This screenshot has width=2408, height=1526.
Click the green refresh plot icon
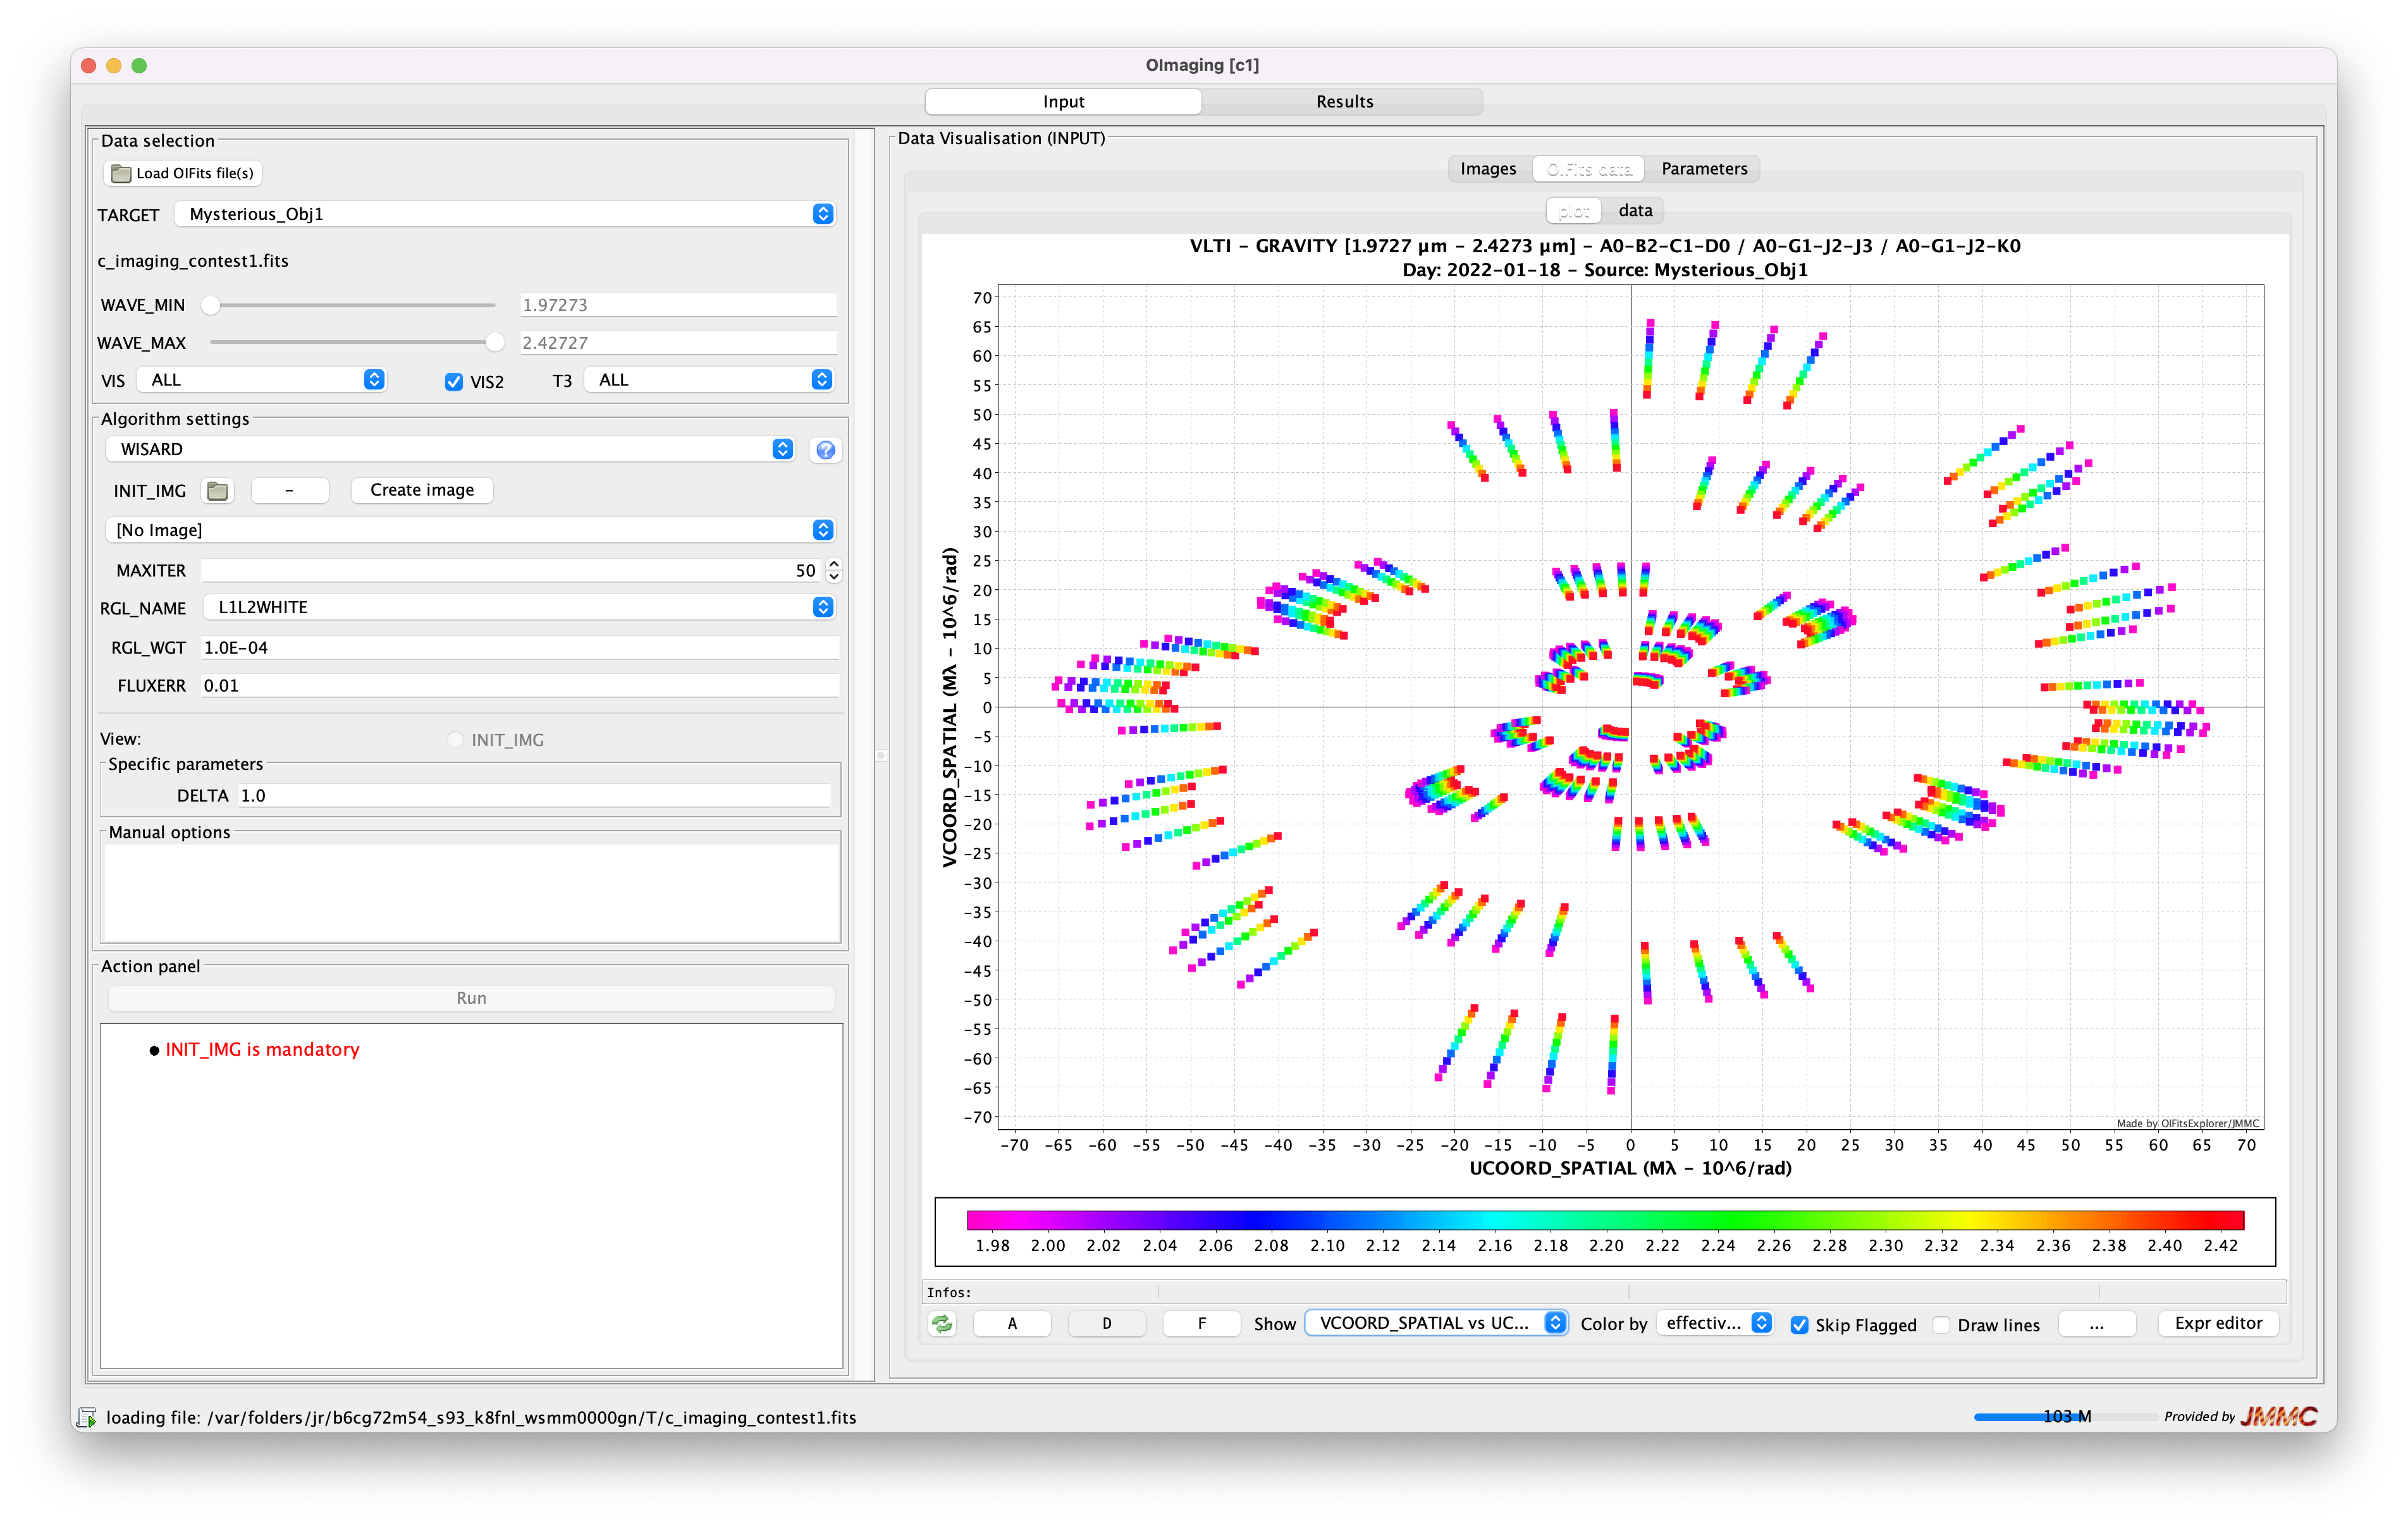tap(942, 1323)
